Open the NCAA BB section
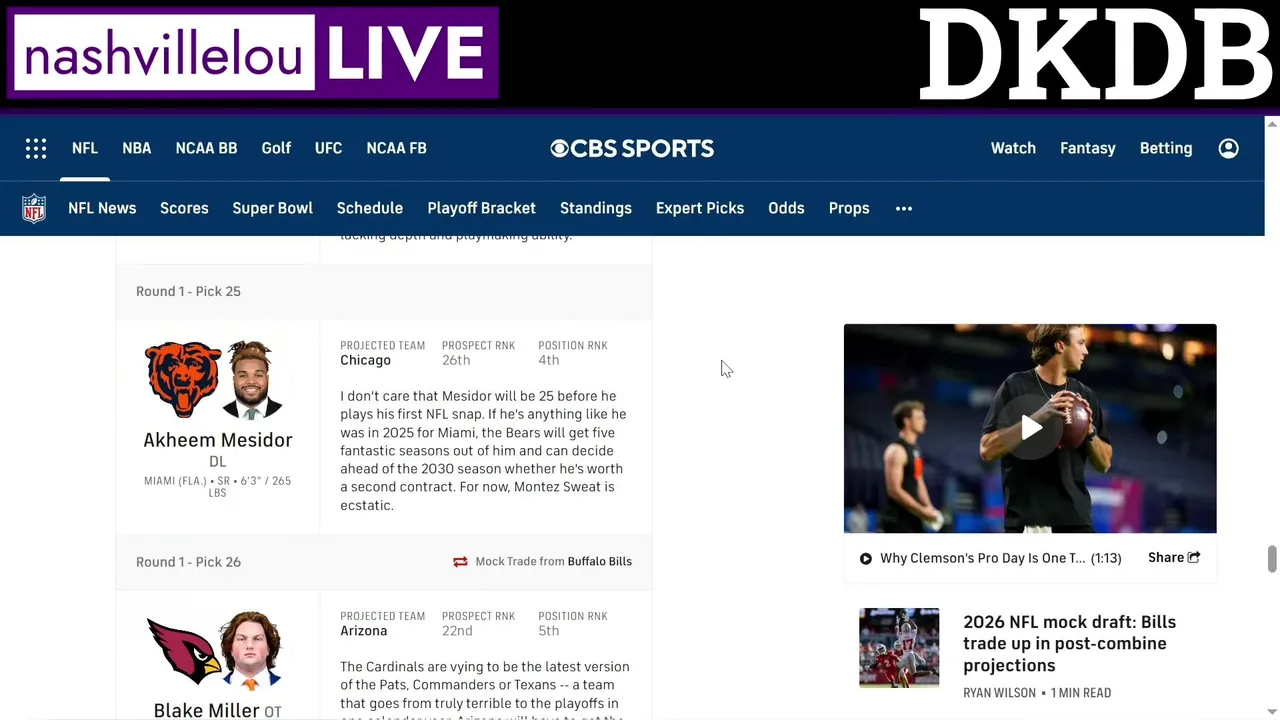 pos(206,148)
